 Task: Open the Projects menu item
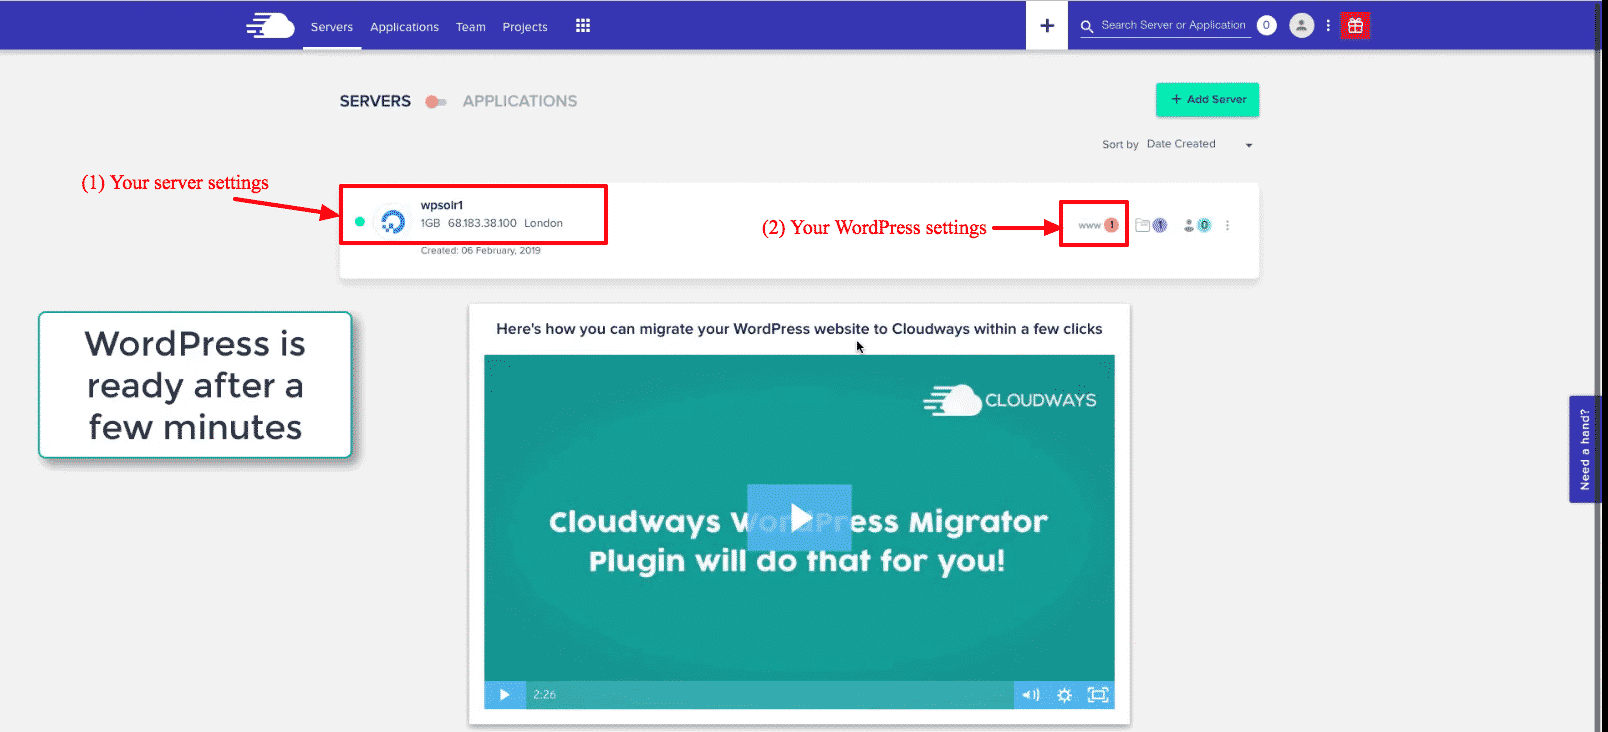point(525,27)
